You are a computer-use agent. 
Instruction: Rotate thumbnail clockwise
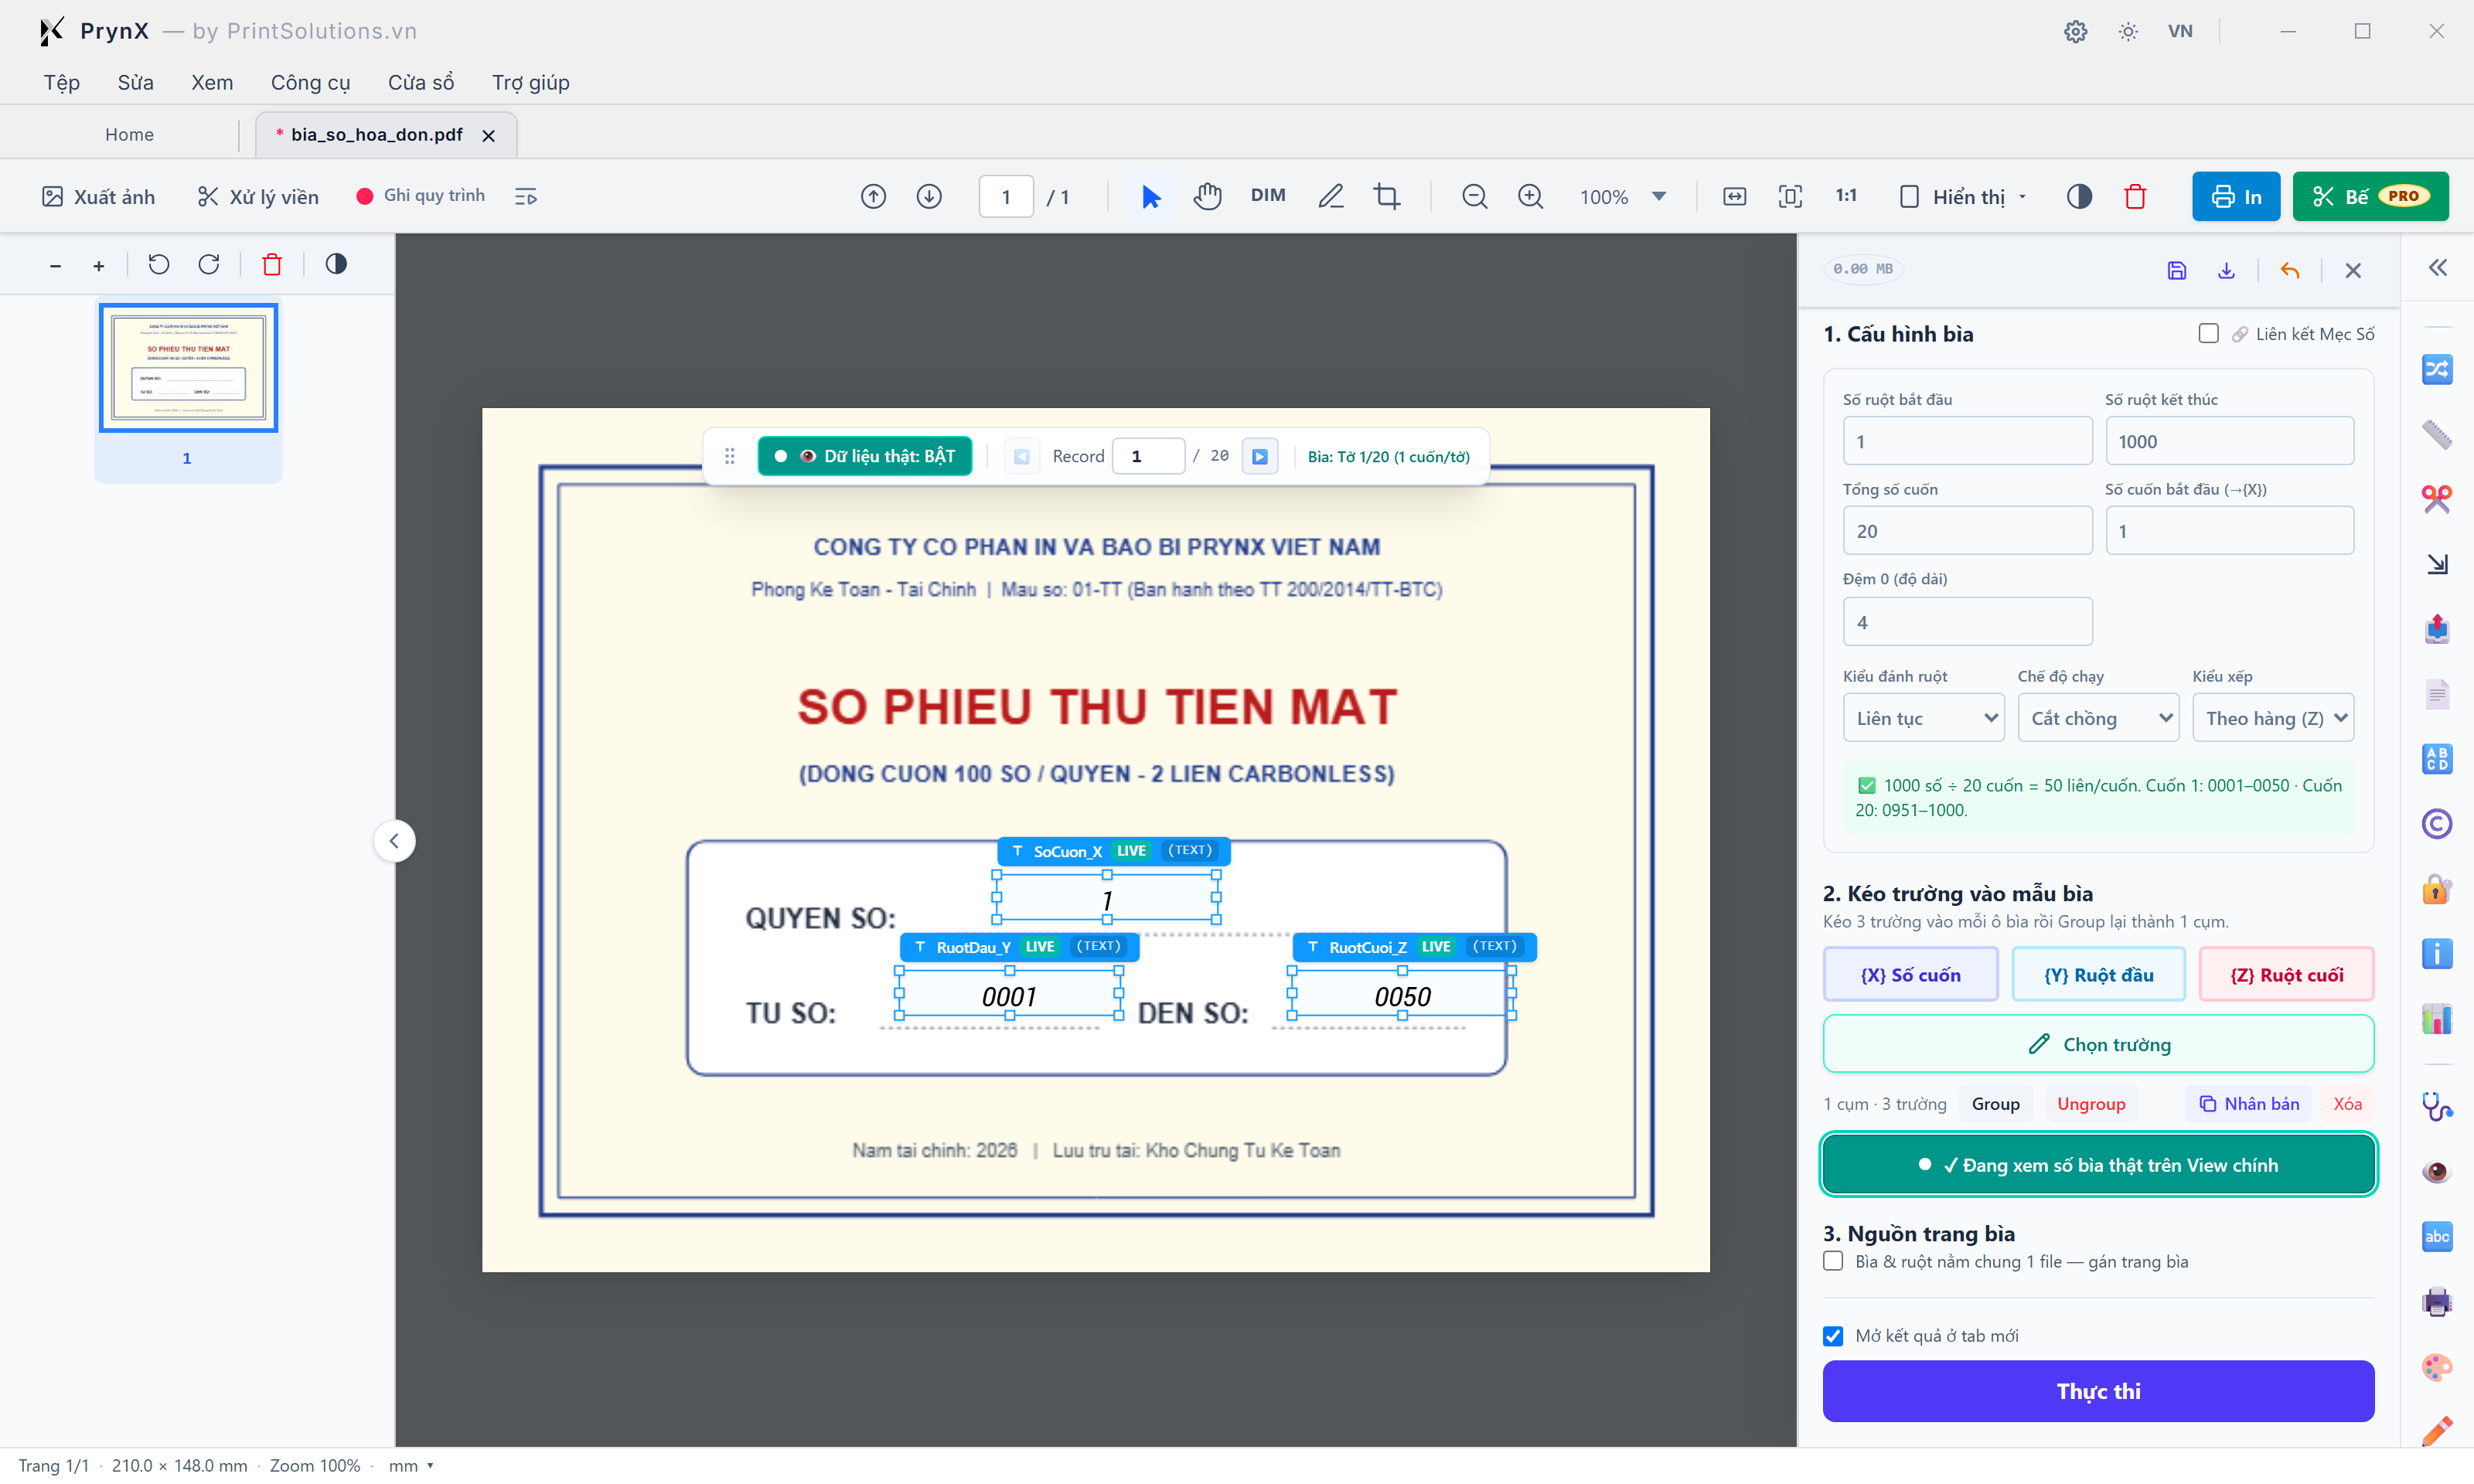click(208, 264)
